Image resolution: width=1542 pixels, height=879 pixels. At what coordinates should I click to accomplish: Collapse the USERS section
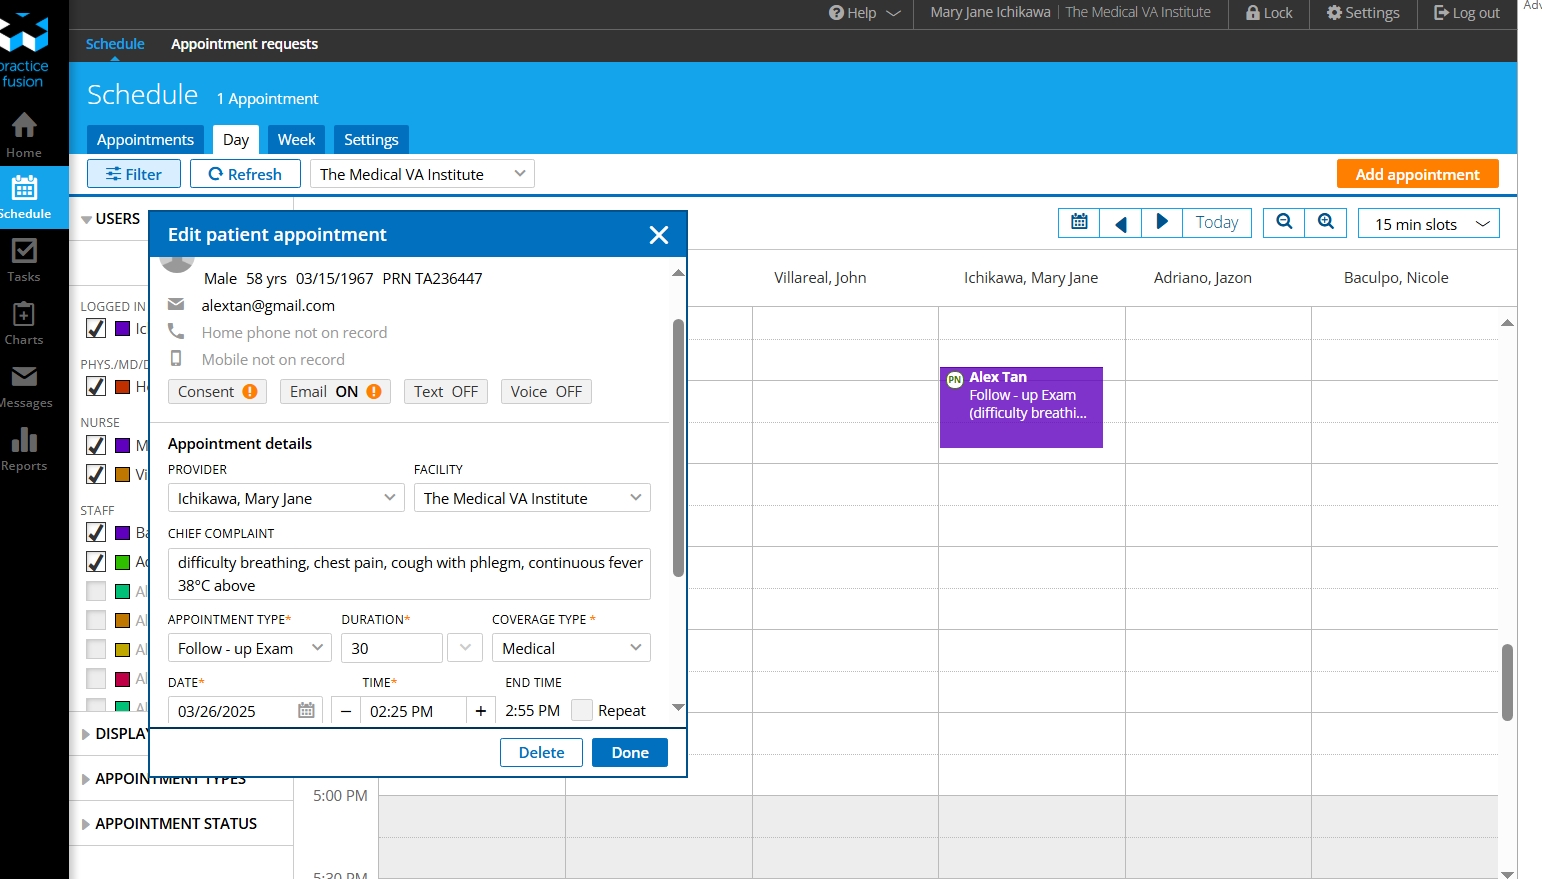(x=111, y=219)
